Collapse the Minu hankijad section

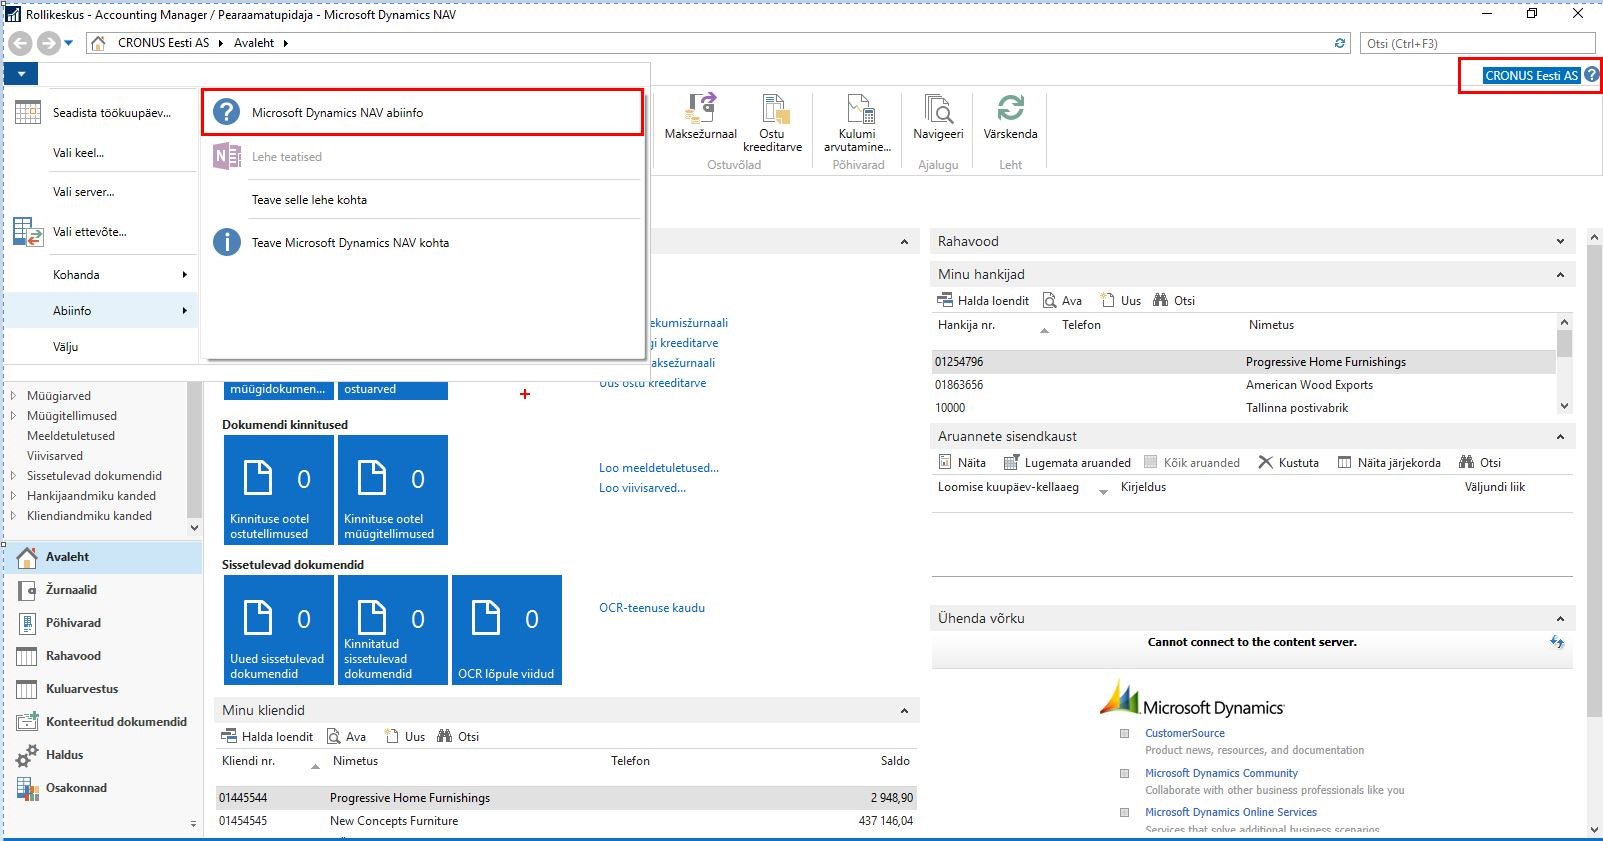(x=1560, y=274)
